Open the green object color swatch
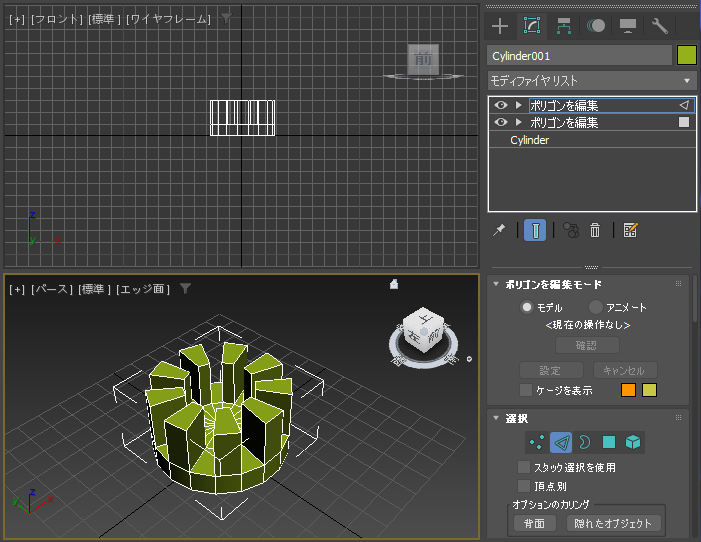701x542 pixels. (687, 55)
